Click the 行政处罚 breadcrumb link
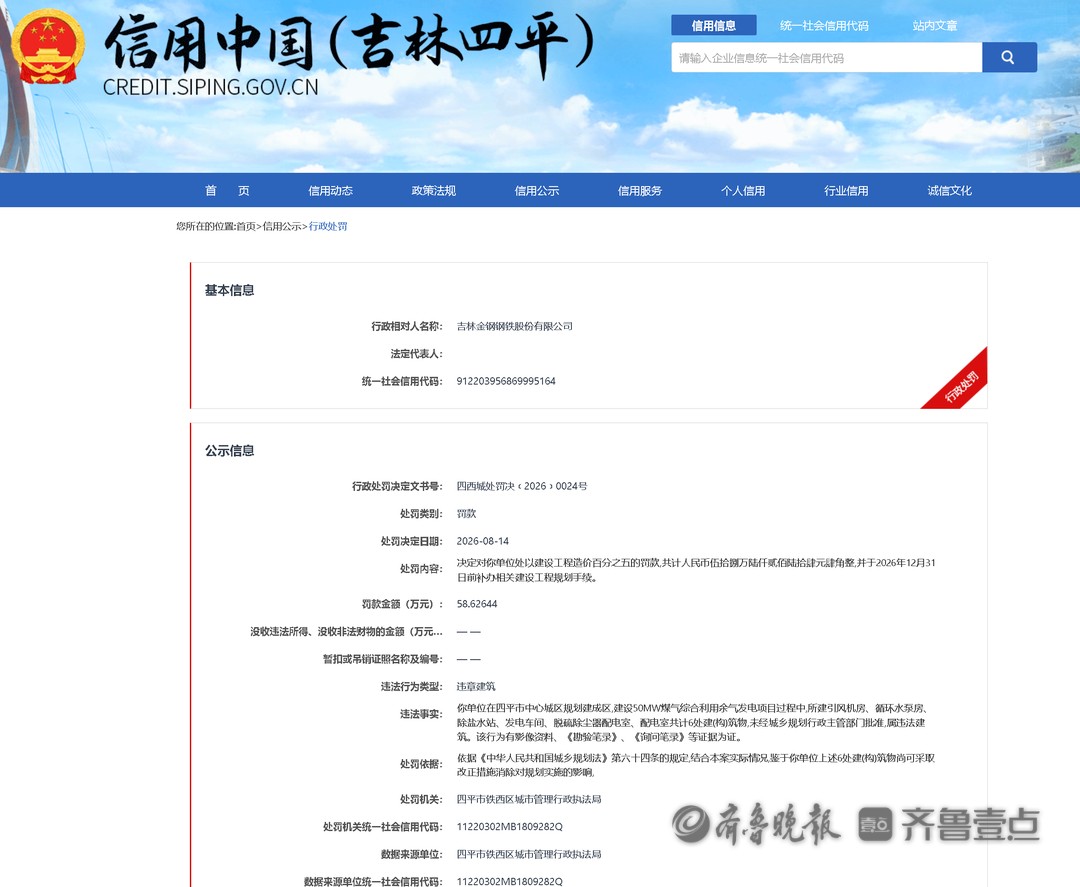 [x=328, y=226]
